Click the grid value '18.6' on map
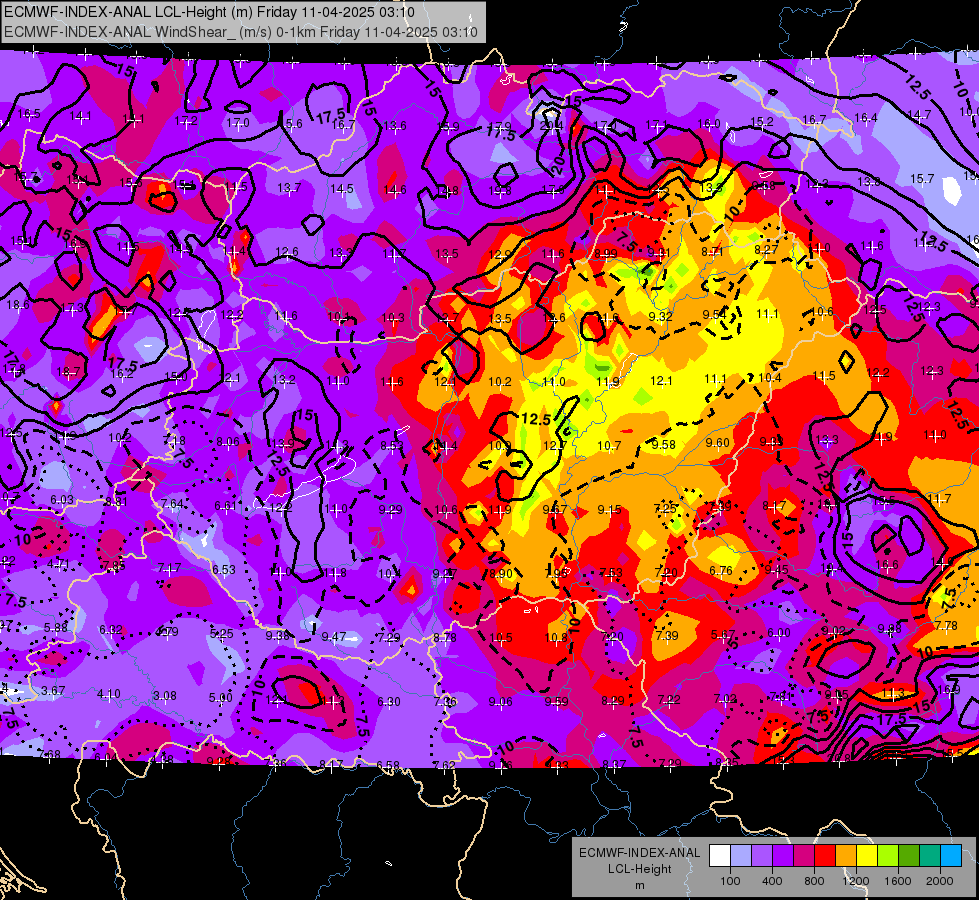The width and height of the screenshot is (979, 900). click(x=17, y=305)
